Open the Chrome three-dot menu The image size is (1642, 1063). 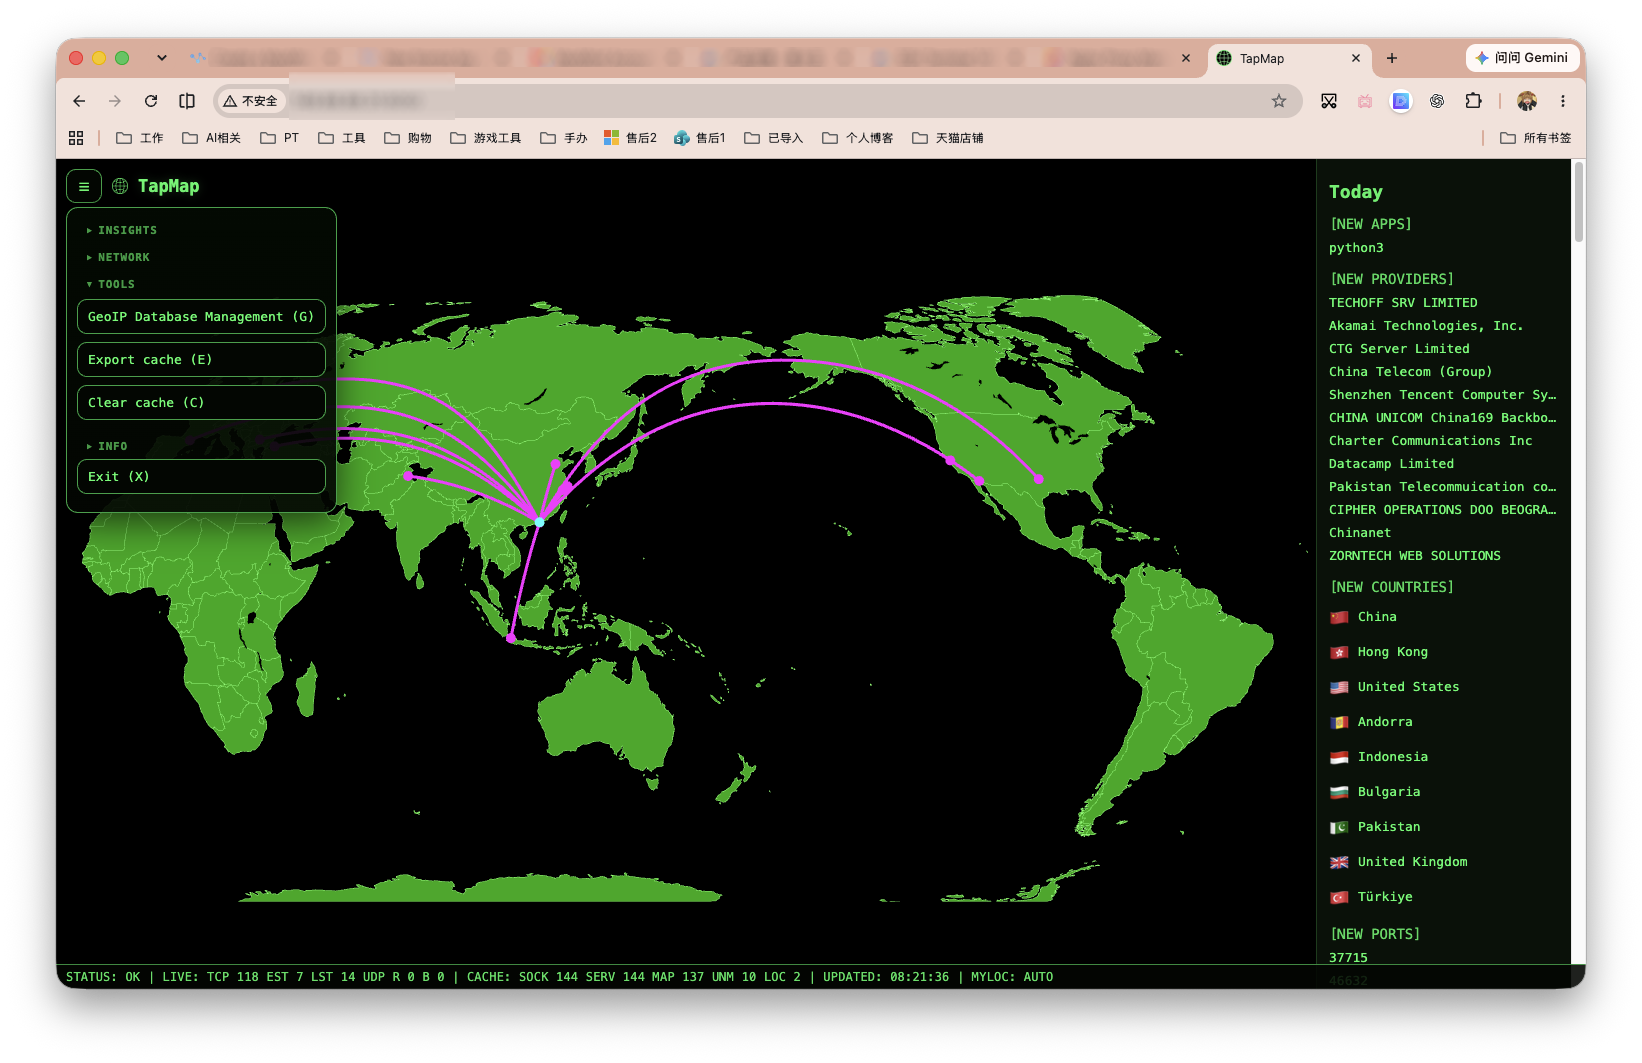point(1563,101)
